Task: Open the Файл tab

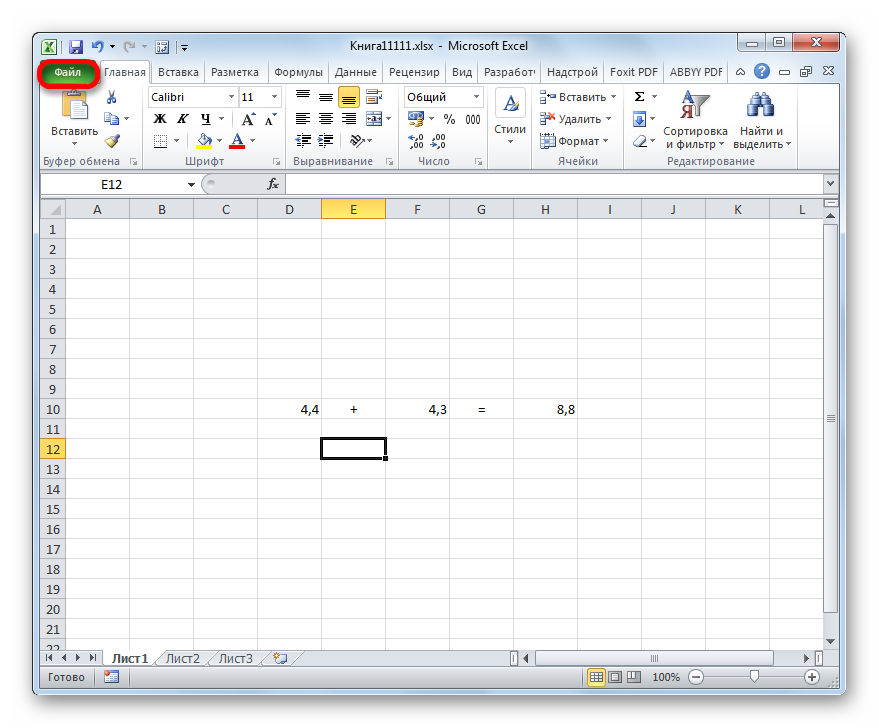Action: pos(68,72)
